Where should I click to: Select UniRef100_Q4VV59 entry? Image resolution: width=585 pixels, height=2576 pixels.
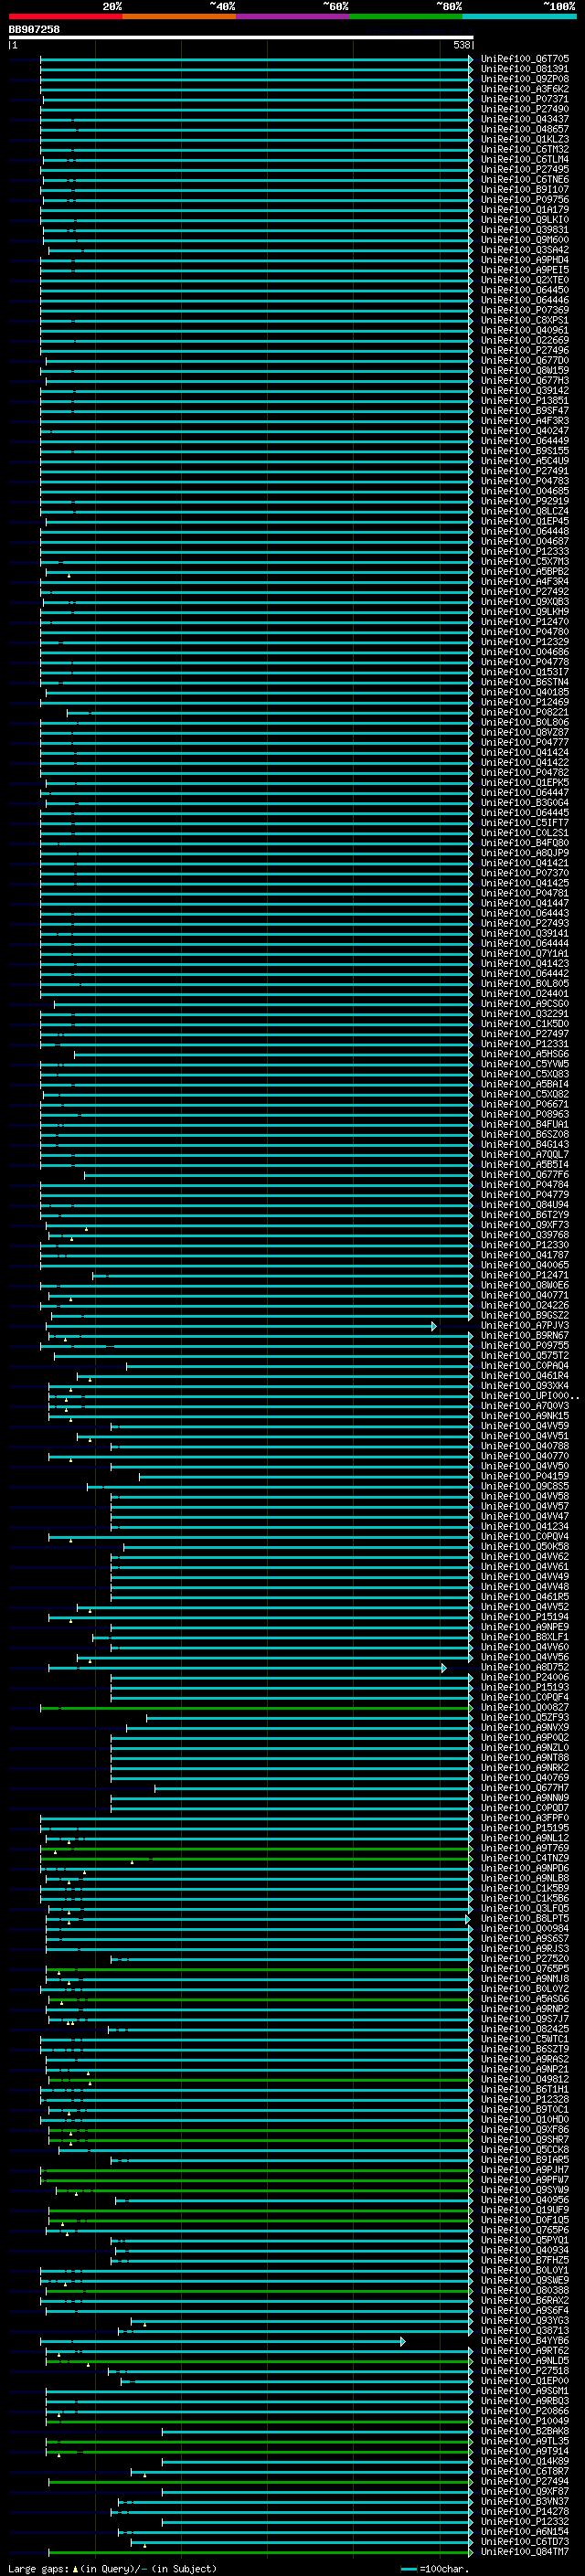(524, 1426)
